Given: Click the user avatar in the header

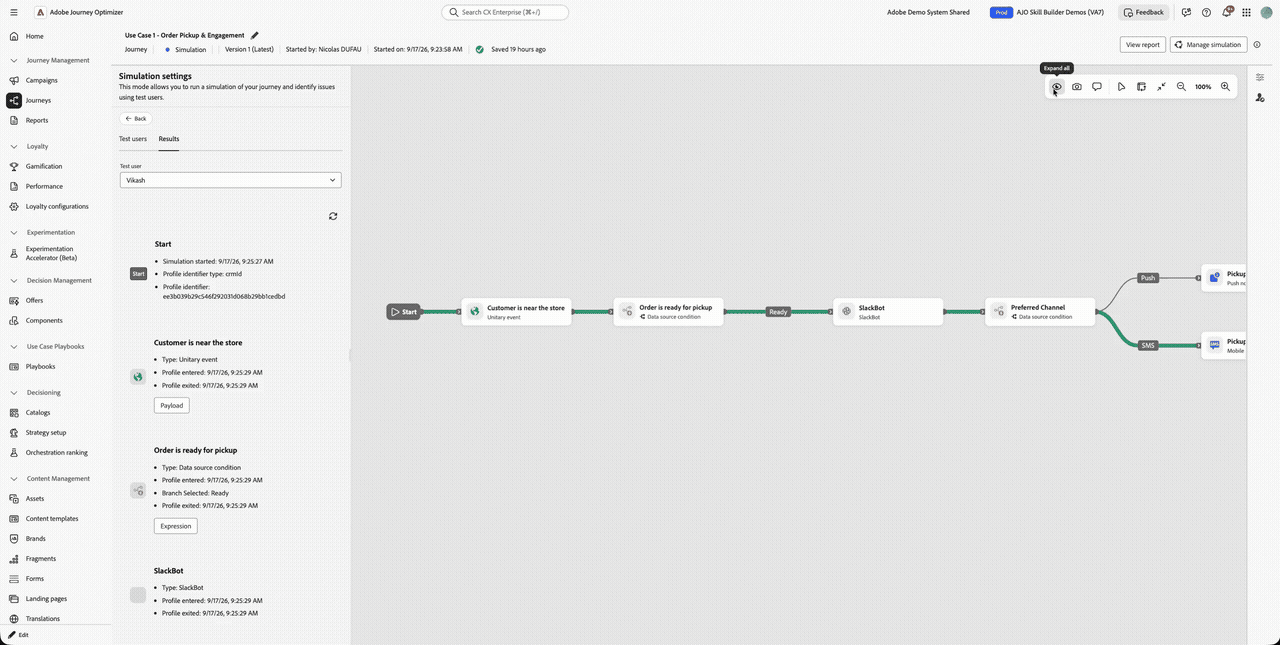Looking at the screenshot, I should click(1266, 12).
